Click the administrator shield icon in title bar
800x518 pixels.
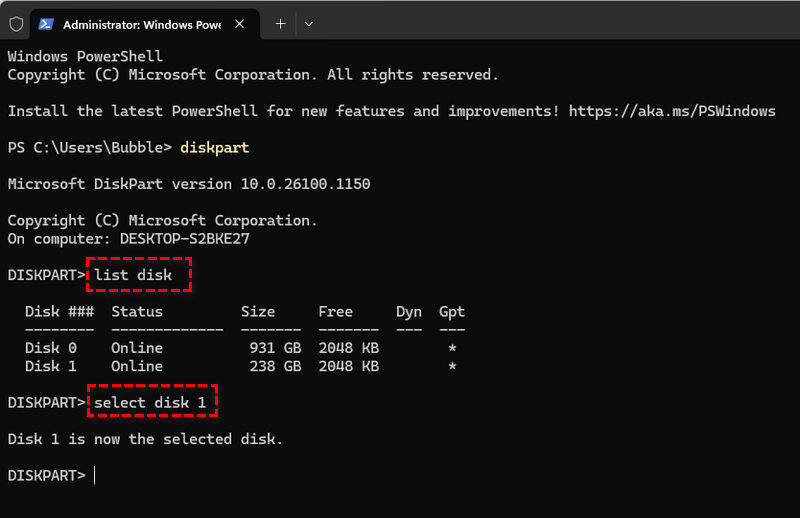pyautogui.click(x=16, y=23)
